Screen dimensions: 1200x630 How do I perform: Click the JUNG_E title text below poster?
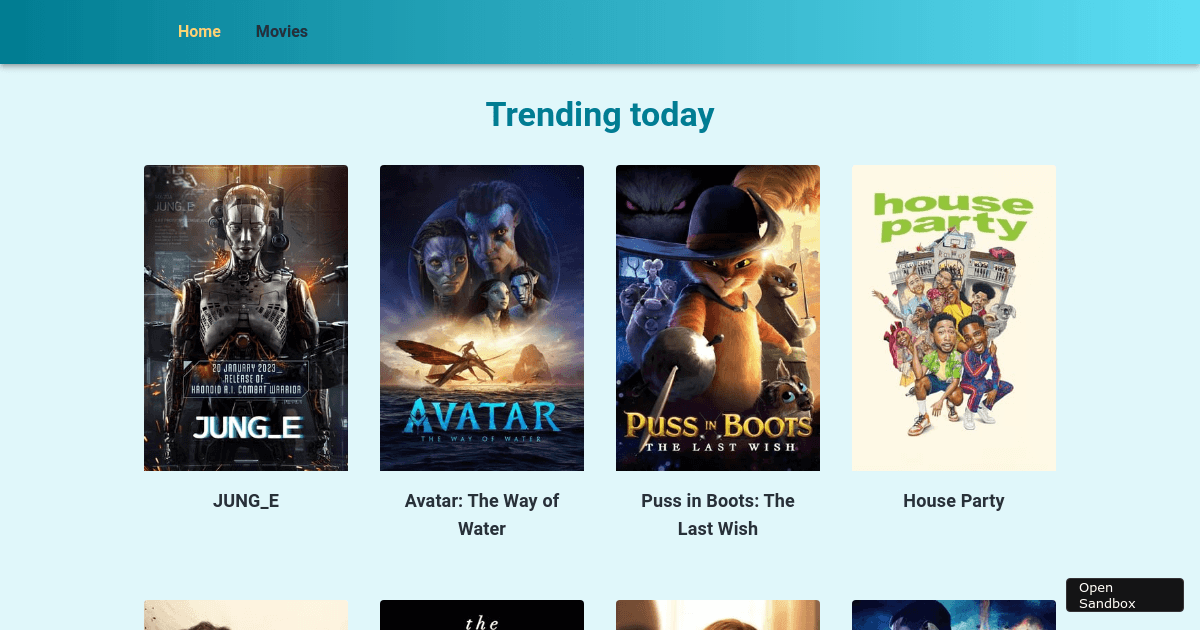246,501
